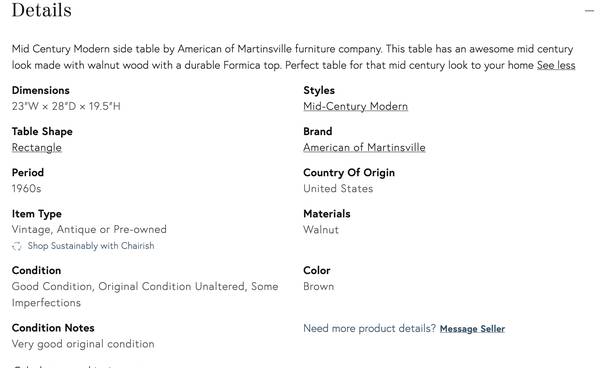Click the product description paragraph
The width and height of the screenshot is (600, 368).
click(x=293, y=57)
